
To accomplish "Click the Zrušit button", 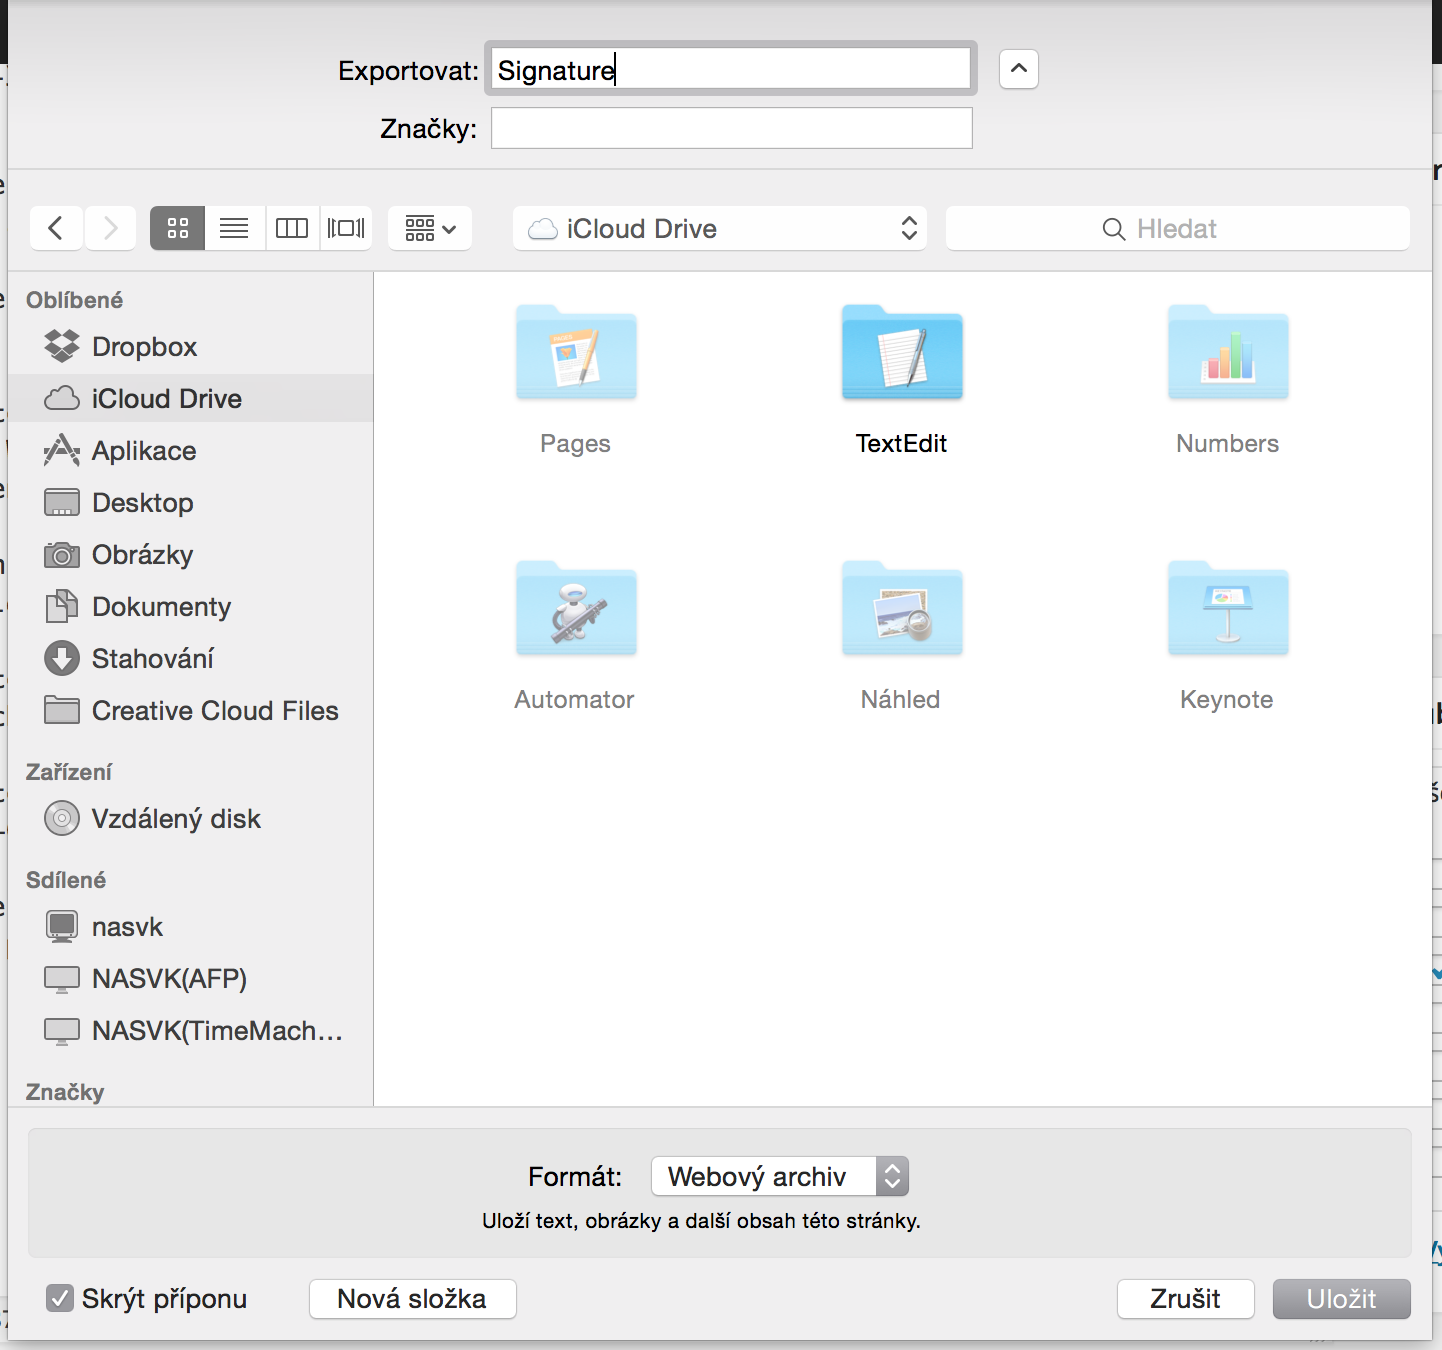I will point(1185,1298).
